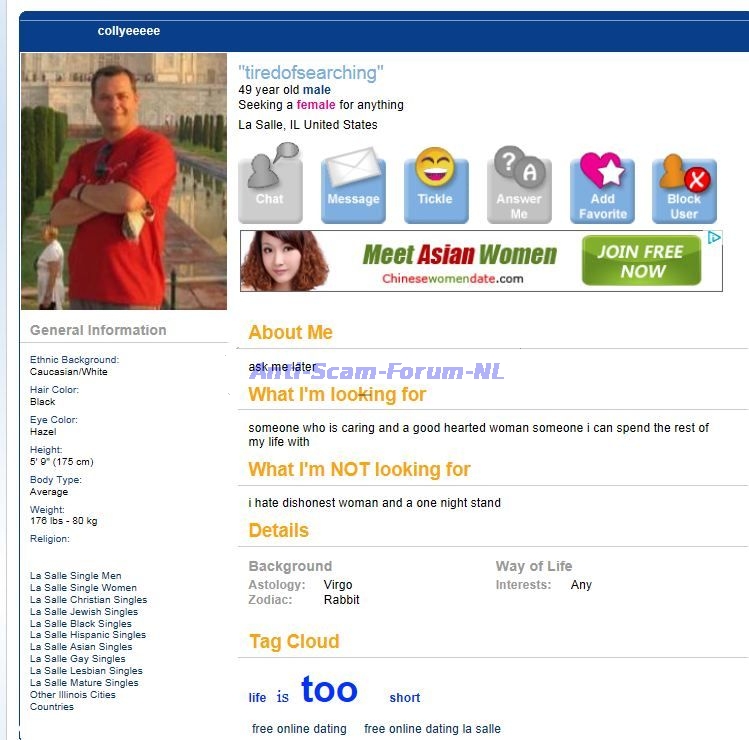Open La Salle Single Men link

point(75,576)
